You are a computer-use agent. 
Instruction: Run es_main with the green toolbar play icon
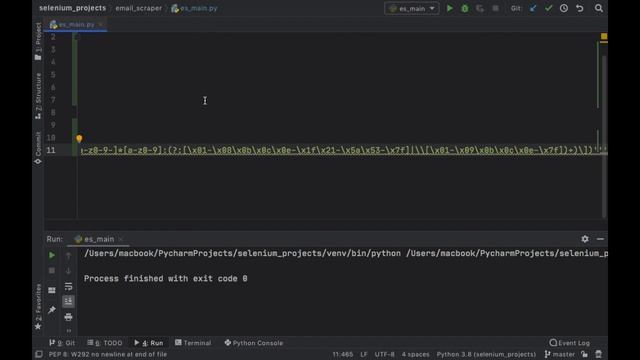[x=449, y=8]
